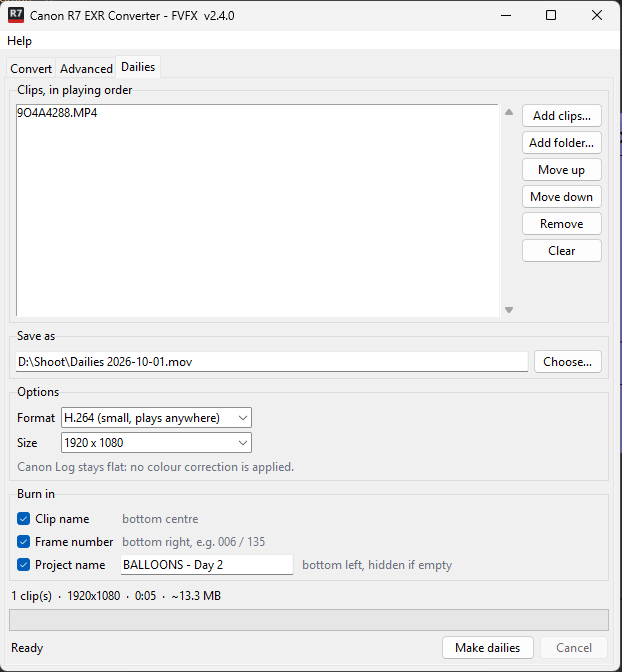Click the clip list scroll down arrow
This screenshot has width=622, height=672.
(509, 310)
